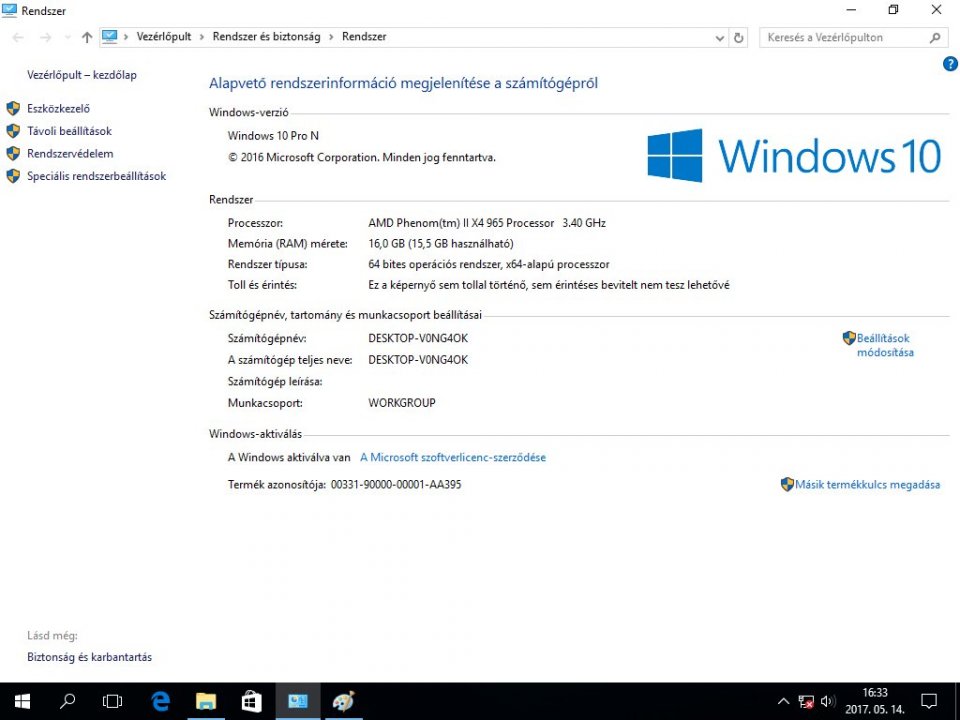Open A Microsoft szoftverlicenc-szerződése link
This screenshot has width=960, height=720.
pyautogui.click(x=452, y=457)
